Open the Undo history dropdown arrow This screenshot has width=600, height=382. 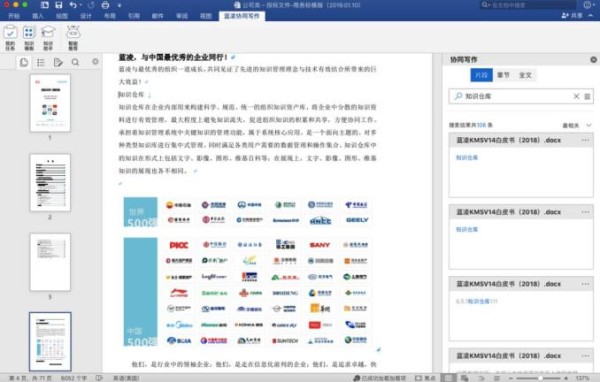(82, 5)
